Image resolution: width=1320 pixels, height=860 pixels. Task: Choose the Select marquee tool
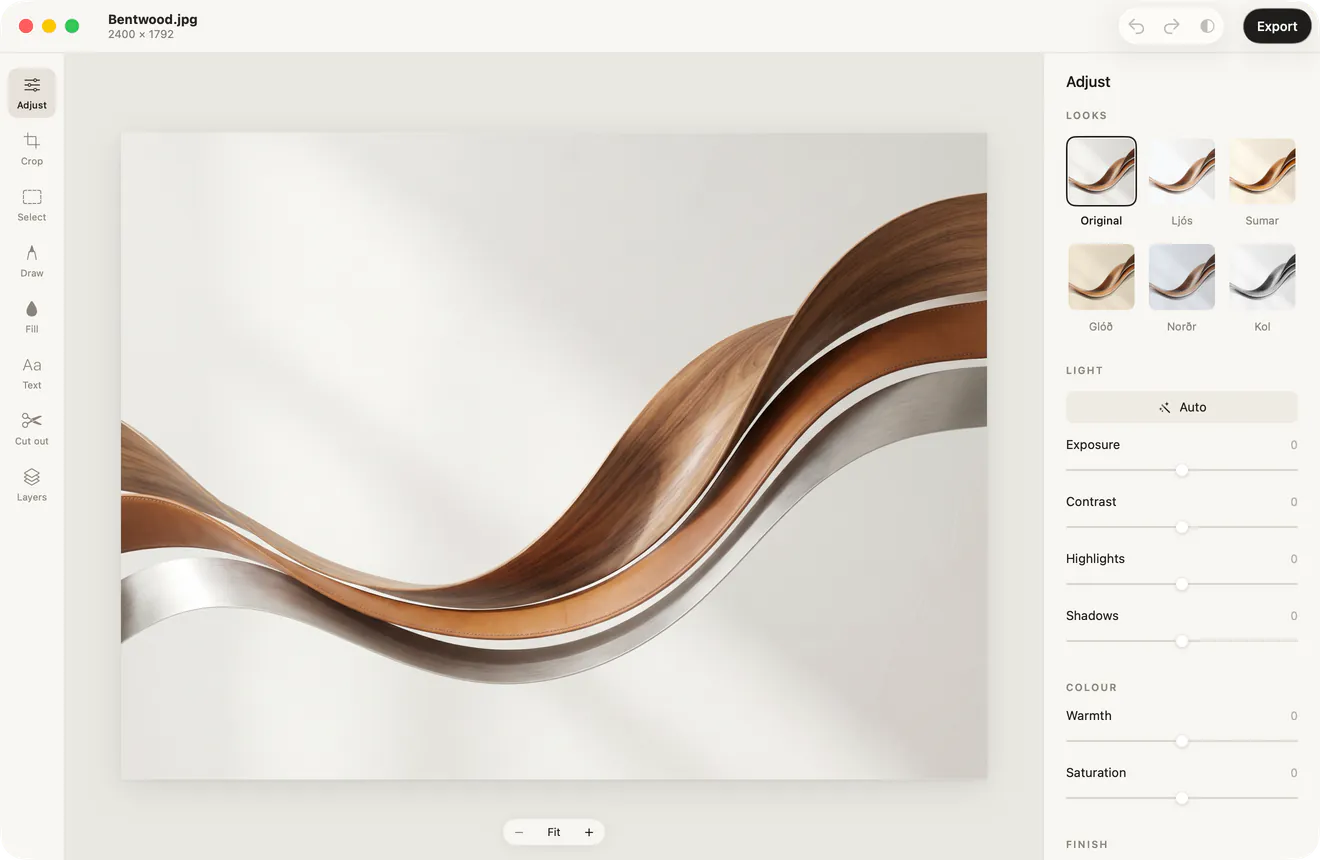pyautogui.click(x=32, y=205)
